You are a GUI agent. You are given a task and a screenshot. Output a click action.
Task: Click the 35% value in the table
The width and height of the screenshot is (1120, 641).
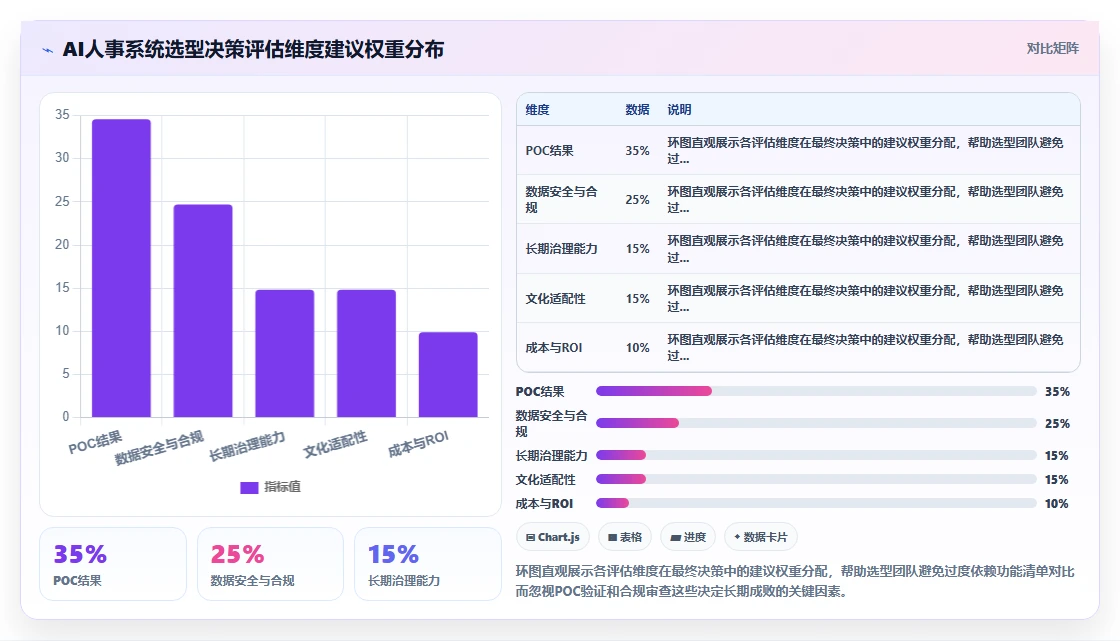pyautogui.click(x=637, y=151)
